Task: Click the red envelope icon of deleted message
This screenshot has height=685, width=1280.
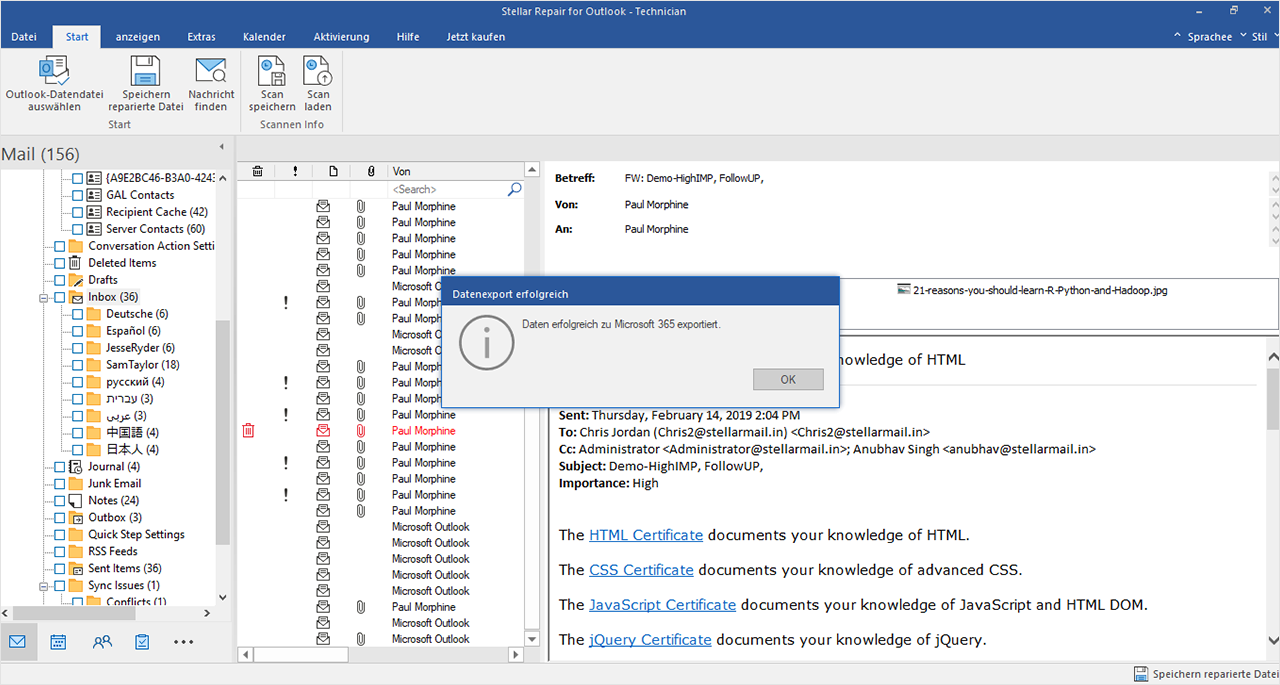Action: [323, 431]
